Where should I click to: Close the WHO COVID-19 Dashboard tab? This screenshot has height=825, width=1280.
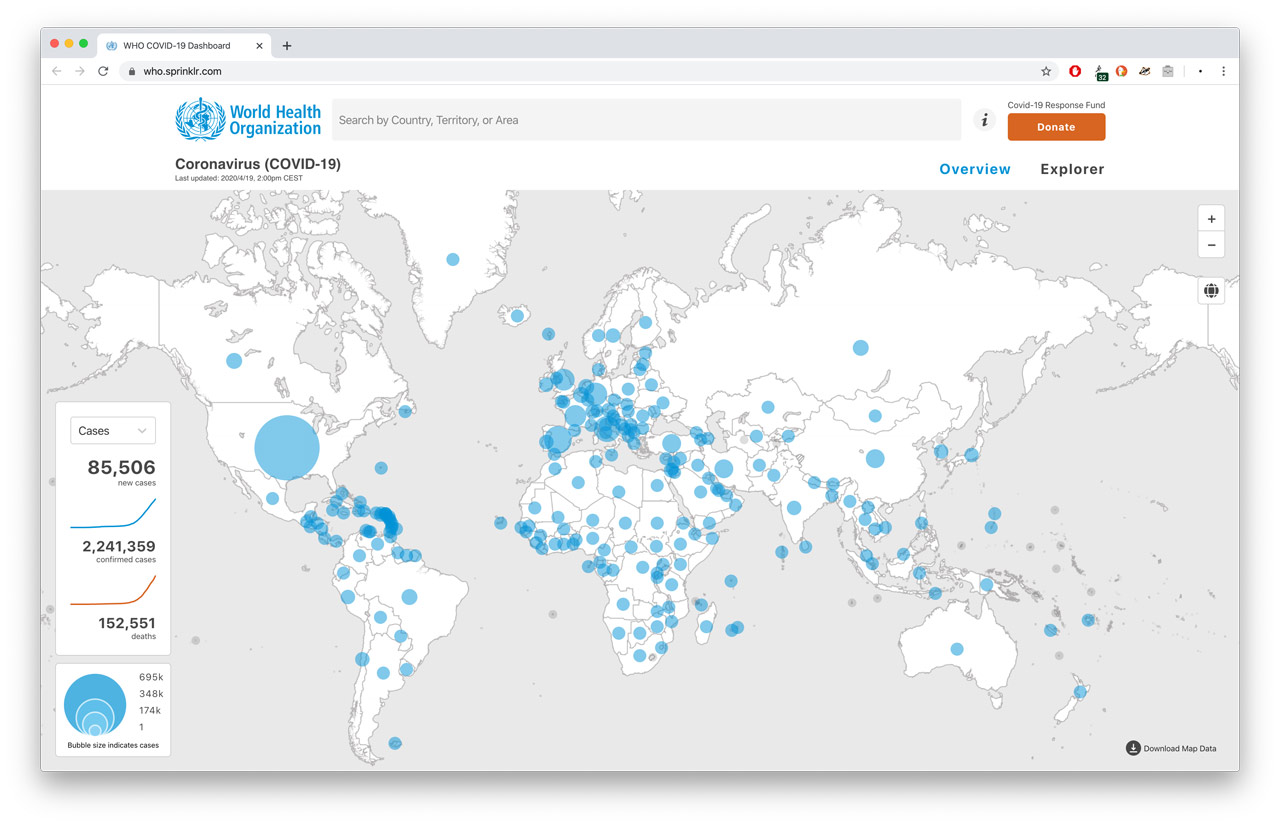pyautogui.click(x=259, y=46)
